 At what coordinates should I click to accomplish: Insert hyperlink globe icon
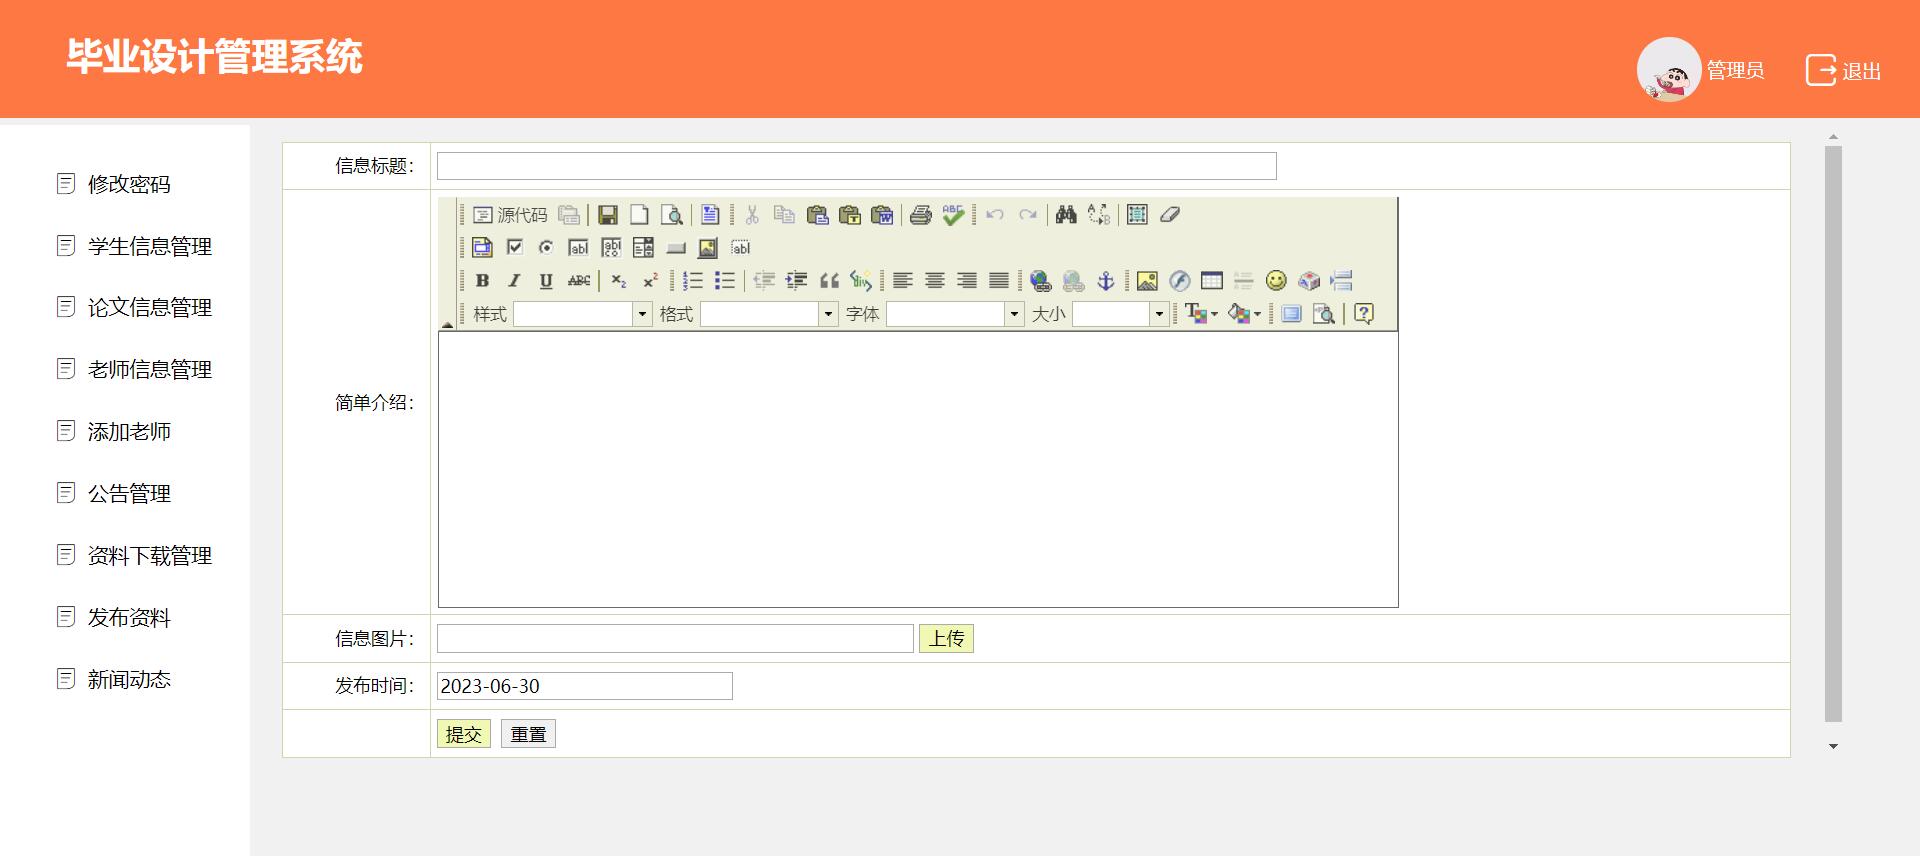coord(1041,281)
